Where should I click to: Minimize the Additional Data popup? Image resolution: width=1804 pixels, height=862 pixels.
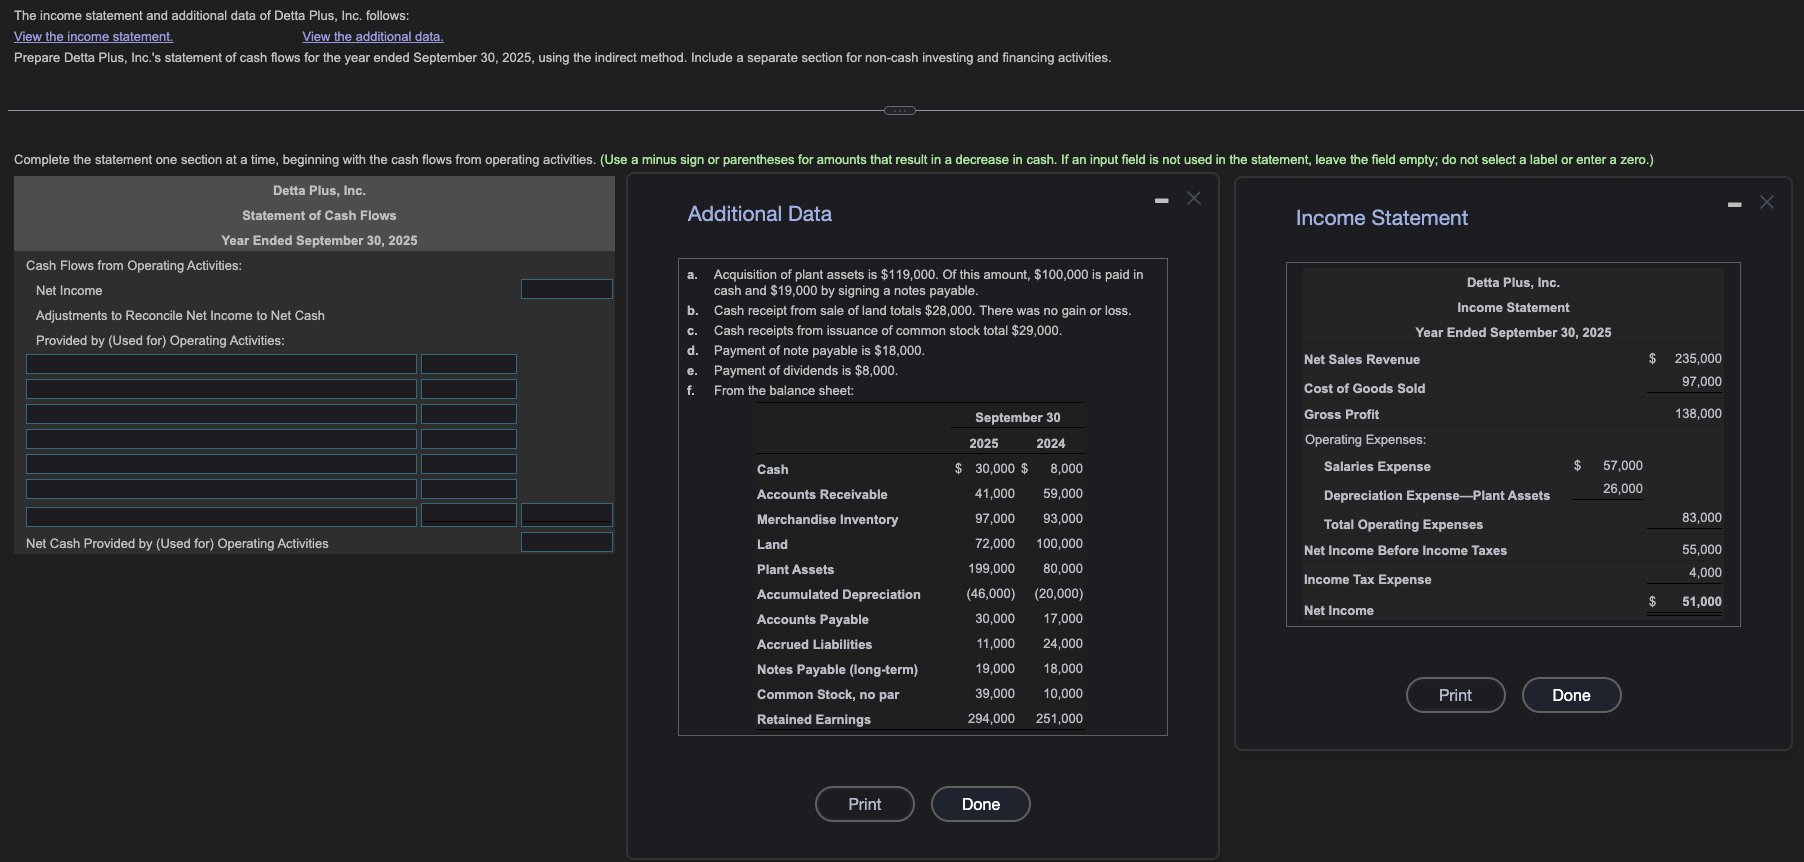click(1161, 200)
